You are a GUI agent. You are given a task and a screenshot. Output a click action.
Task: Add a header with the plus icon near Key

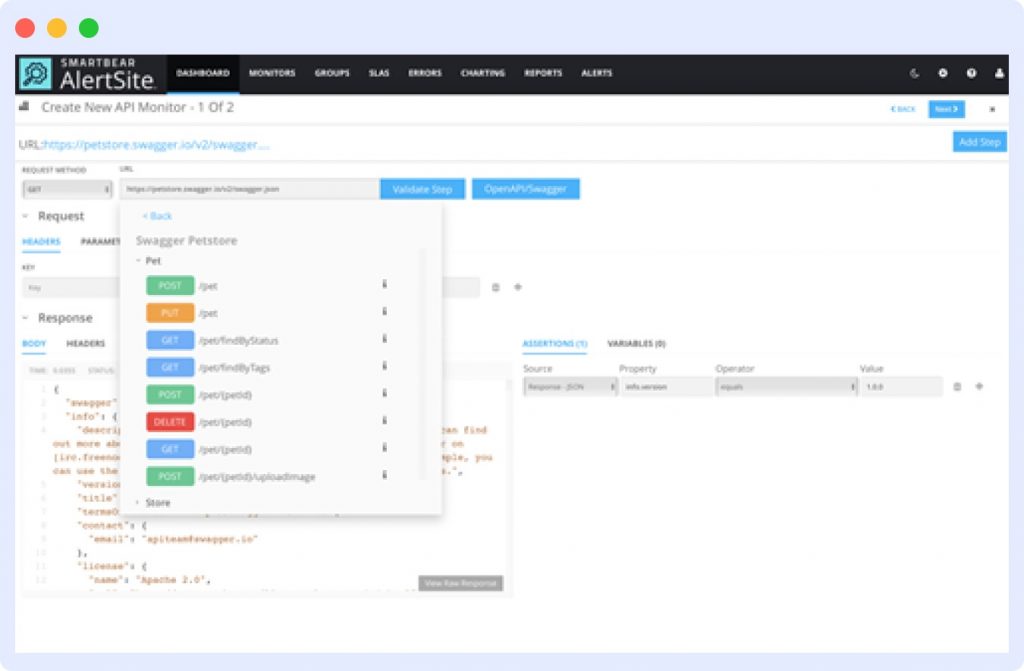point(518,287)
